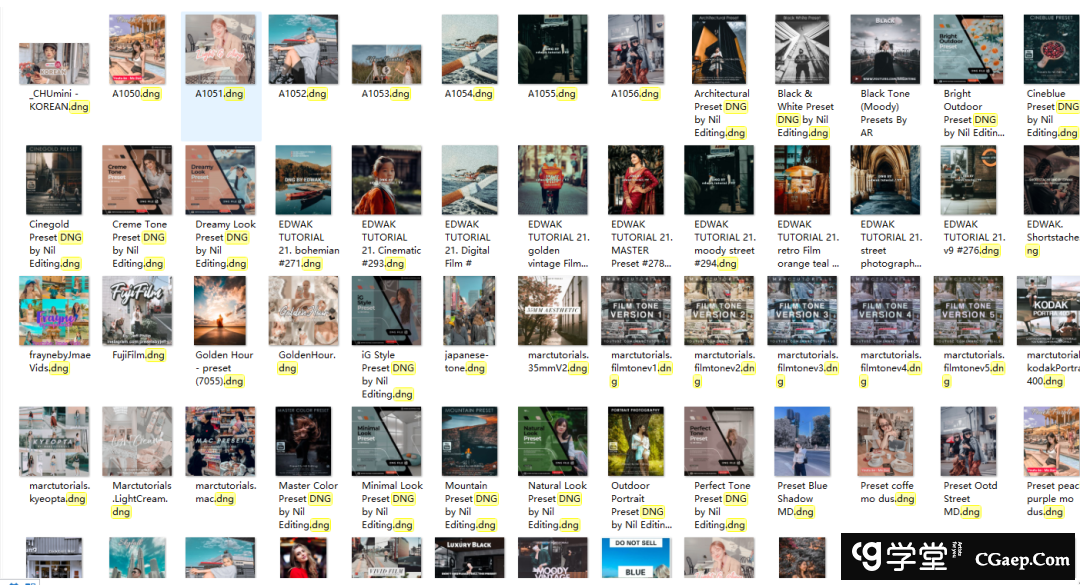Select the Dreamy Look Preset file
Image resolution: width=1080 pixels, height=585 pixels.
point(221,180)
